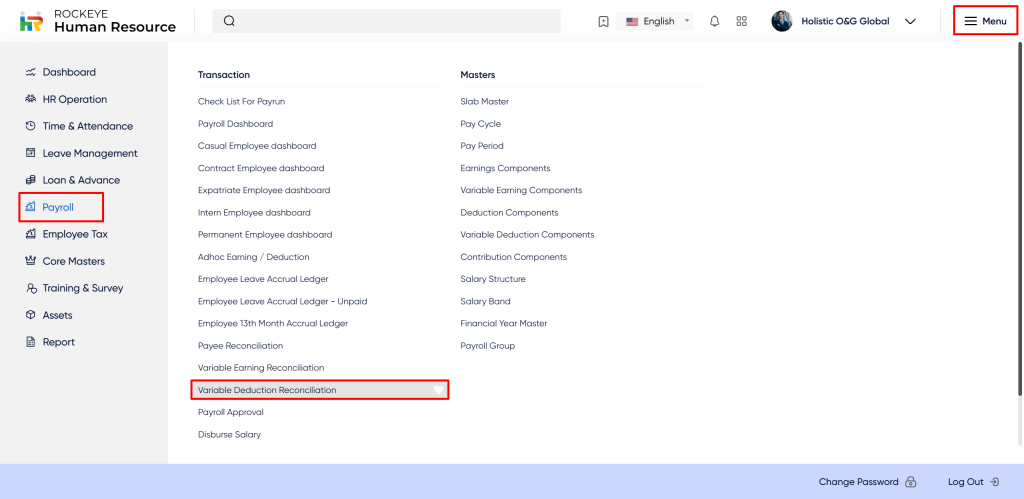The image size is (1024, 499).
Task: Open the hamburger Menu button
Action: (985, 21)
